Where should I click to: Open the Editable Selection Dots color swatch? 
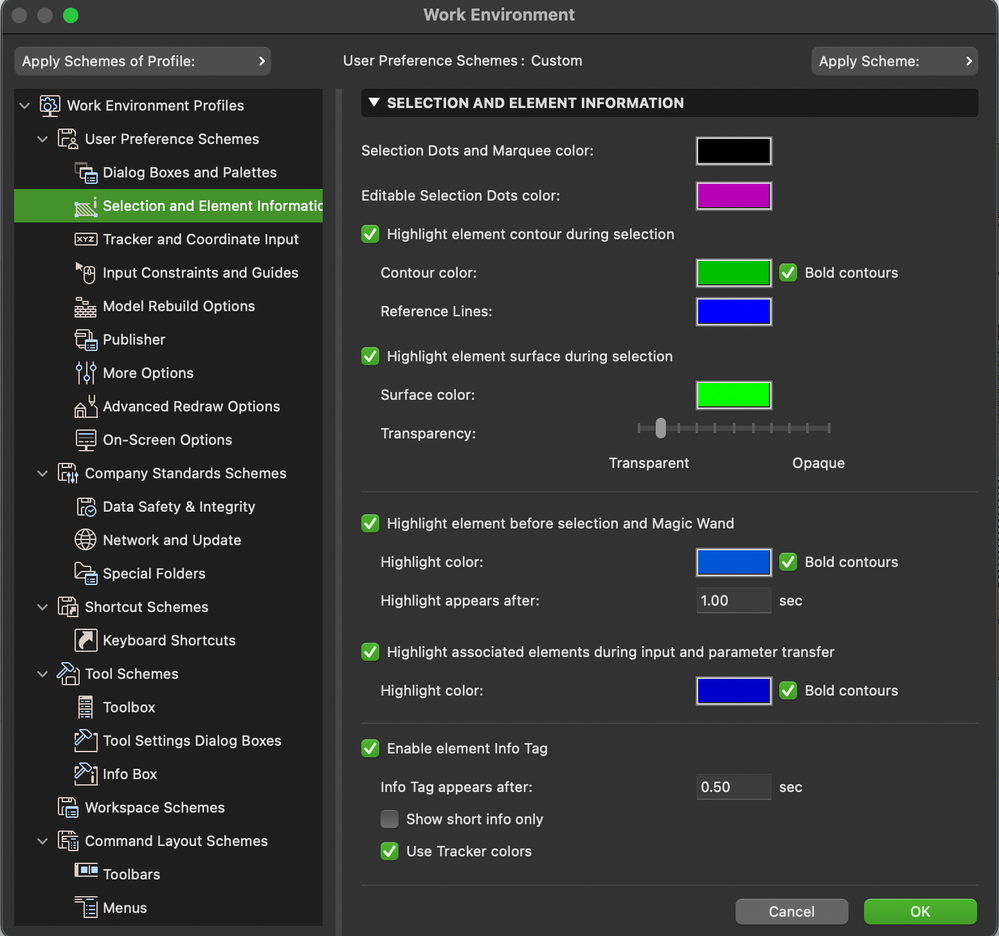click(733, 196)
